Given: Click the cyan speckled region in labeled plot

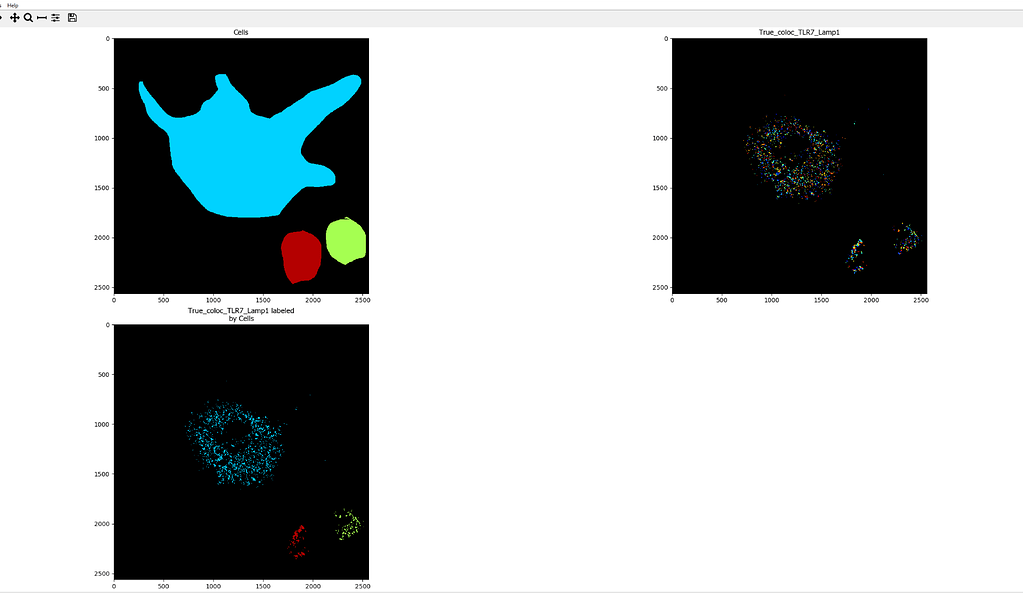Looking at the screenshot, I should point(230,440).
